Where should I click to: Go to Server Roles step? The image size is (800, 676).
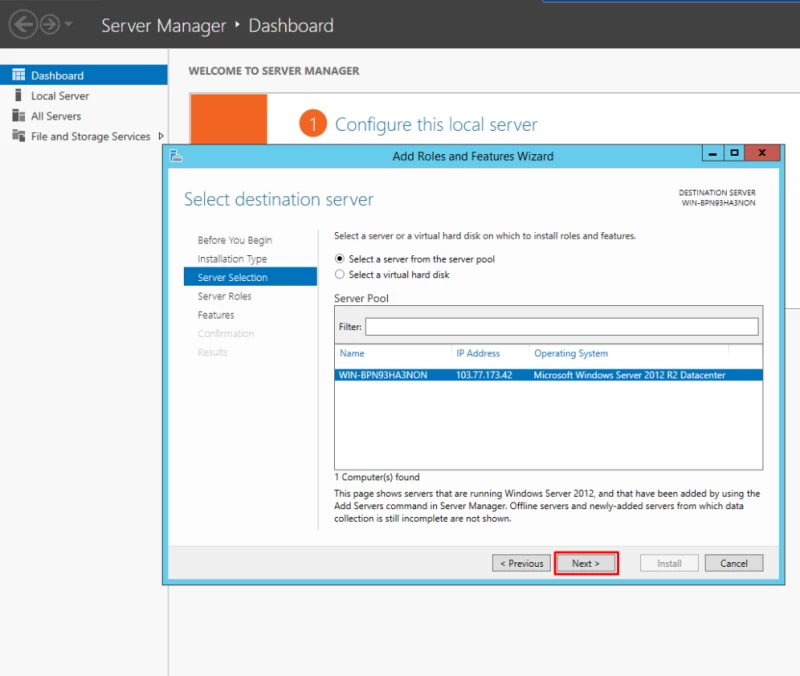click(x=224, y=296)
